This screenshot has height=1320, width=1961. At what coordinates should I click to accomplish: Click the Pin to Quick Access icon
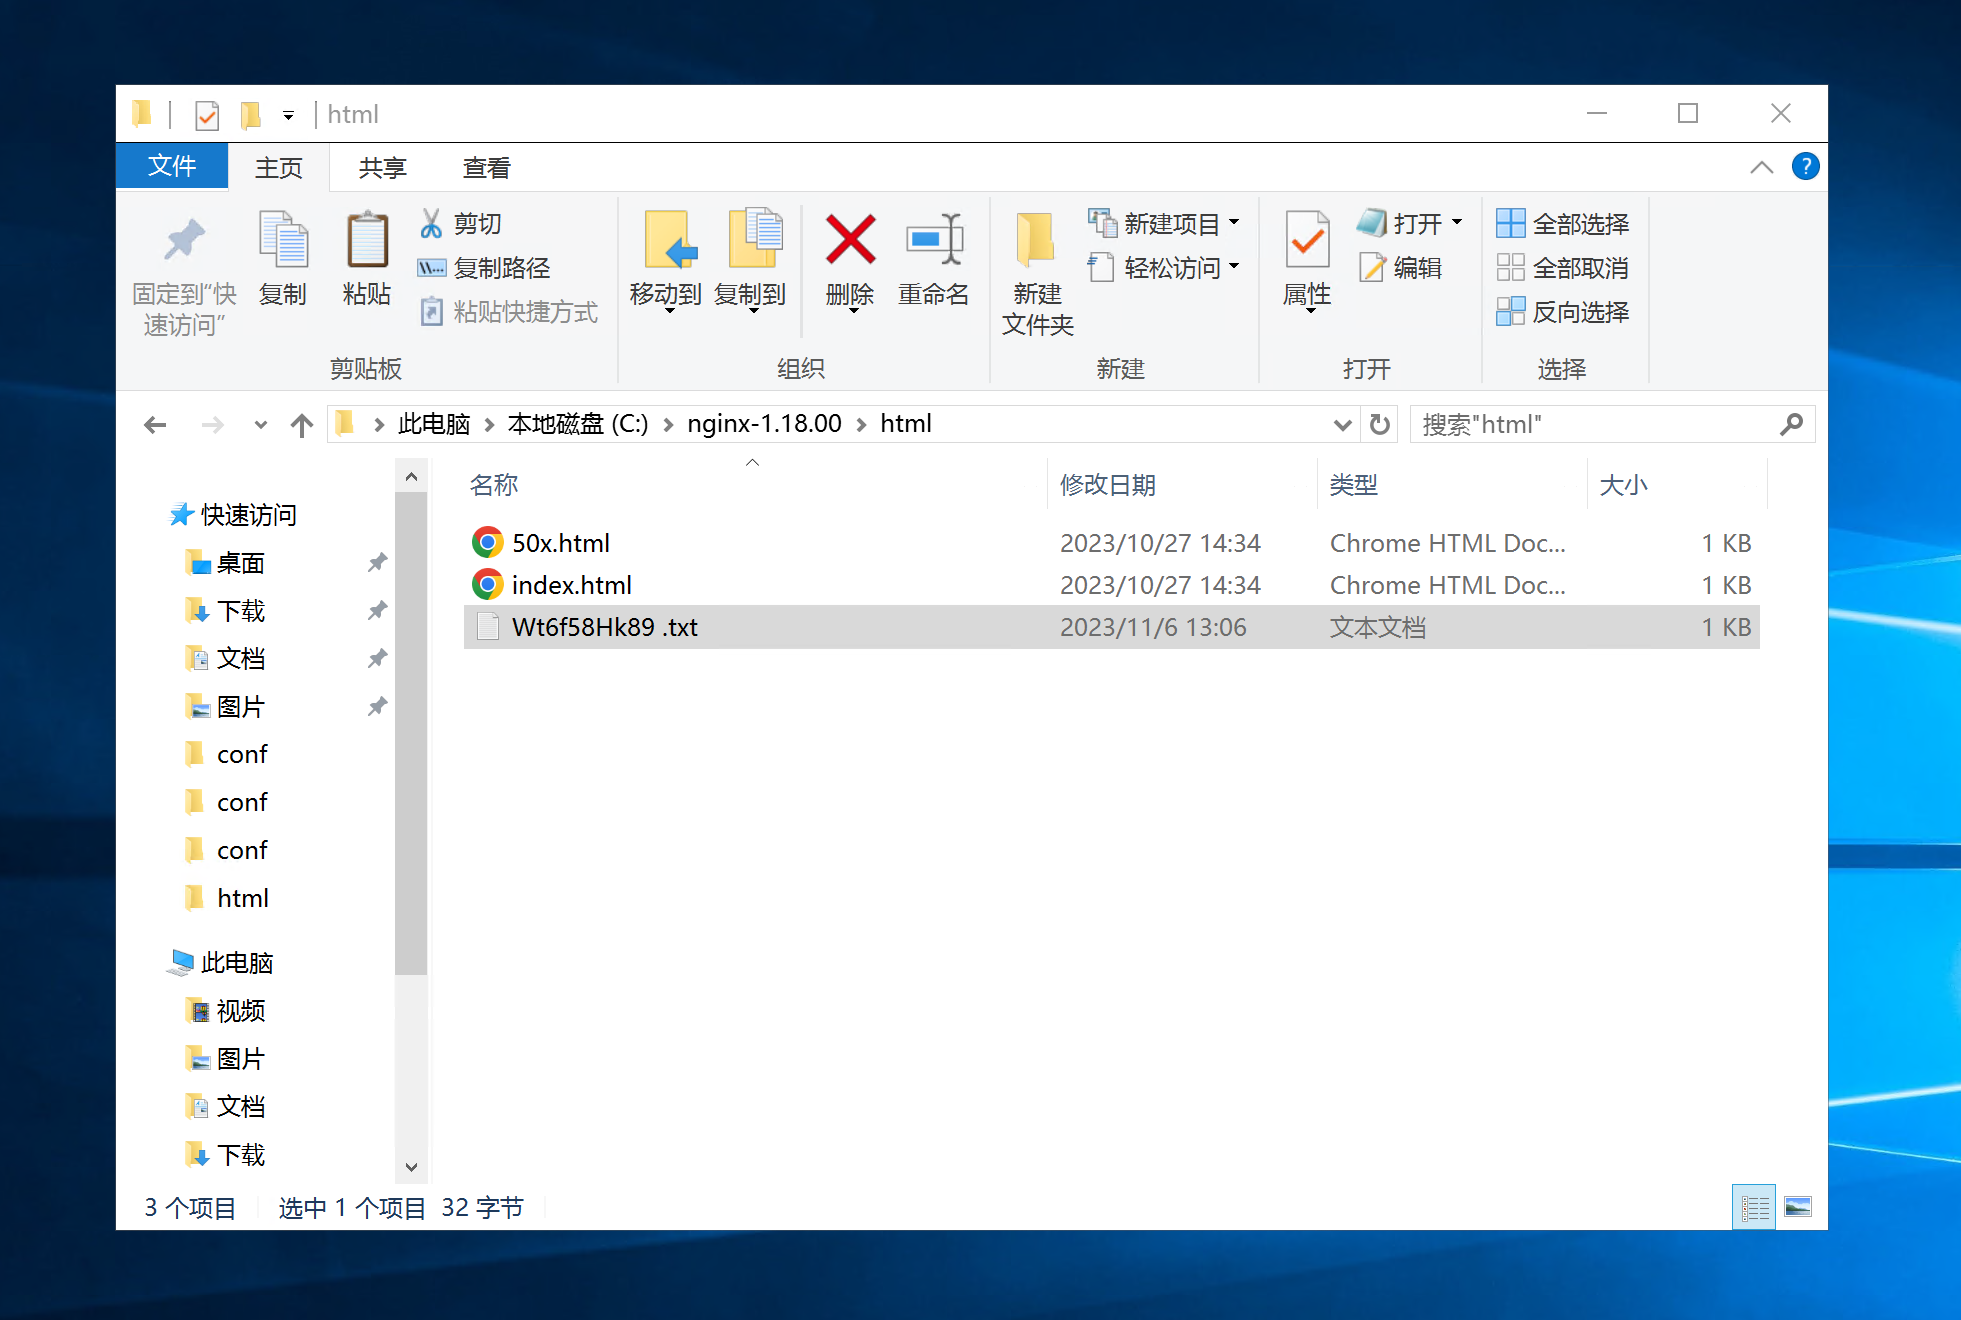coord(184,241)
